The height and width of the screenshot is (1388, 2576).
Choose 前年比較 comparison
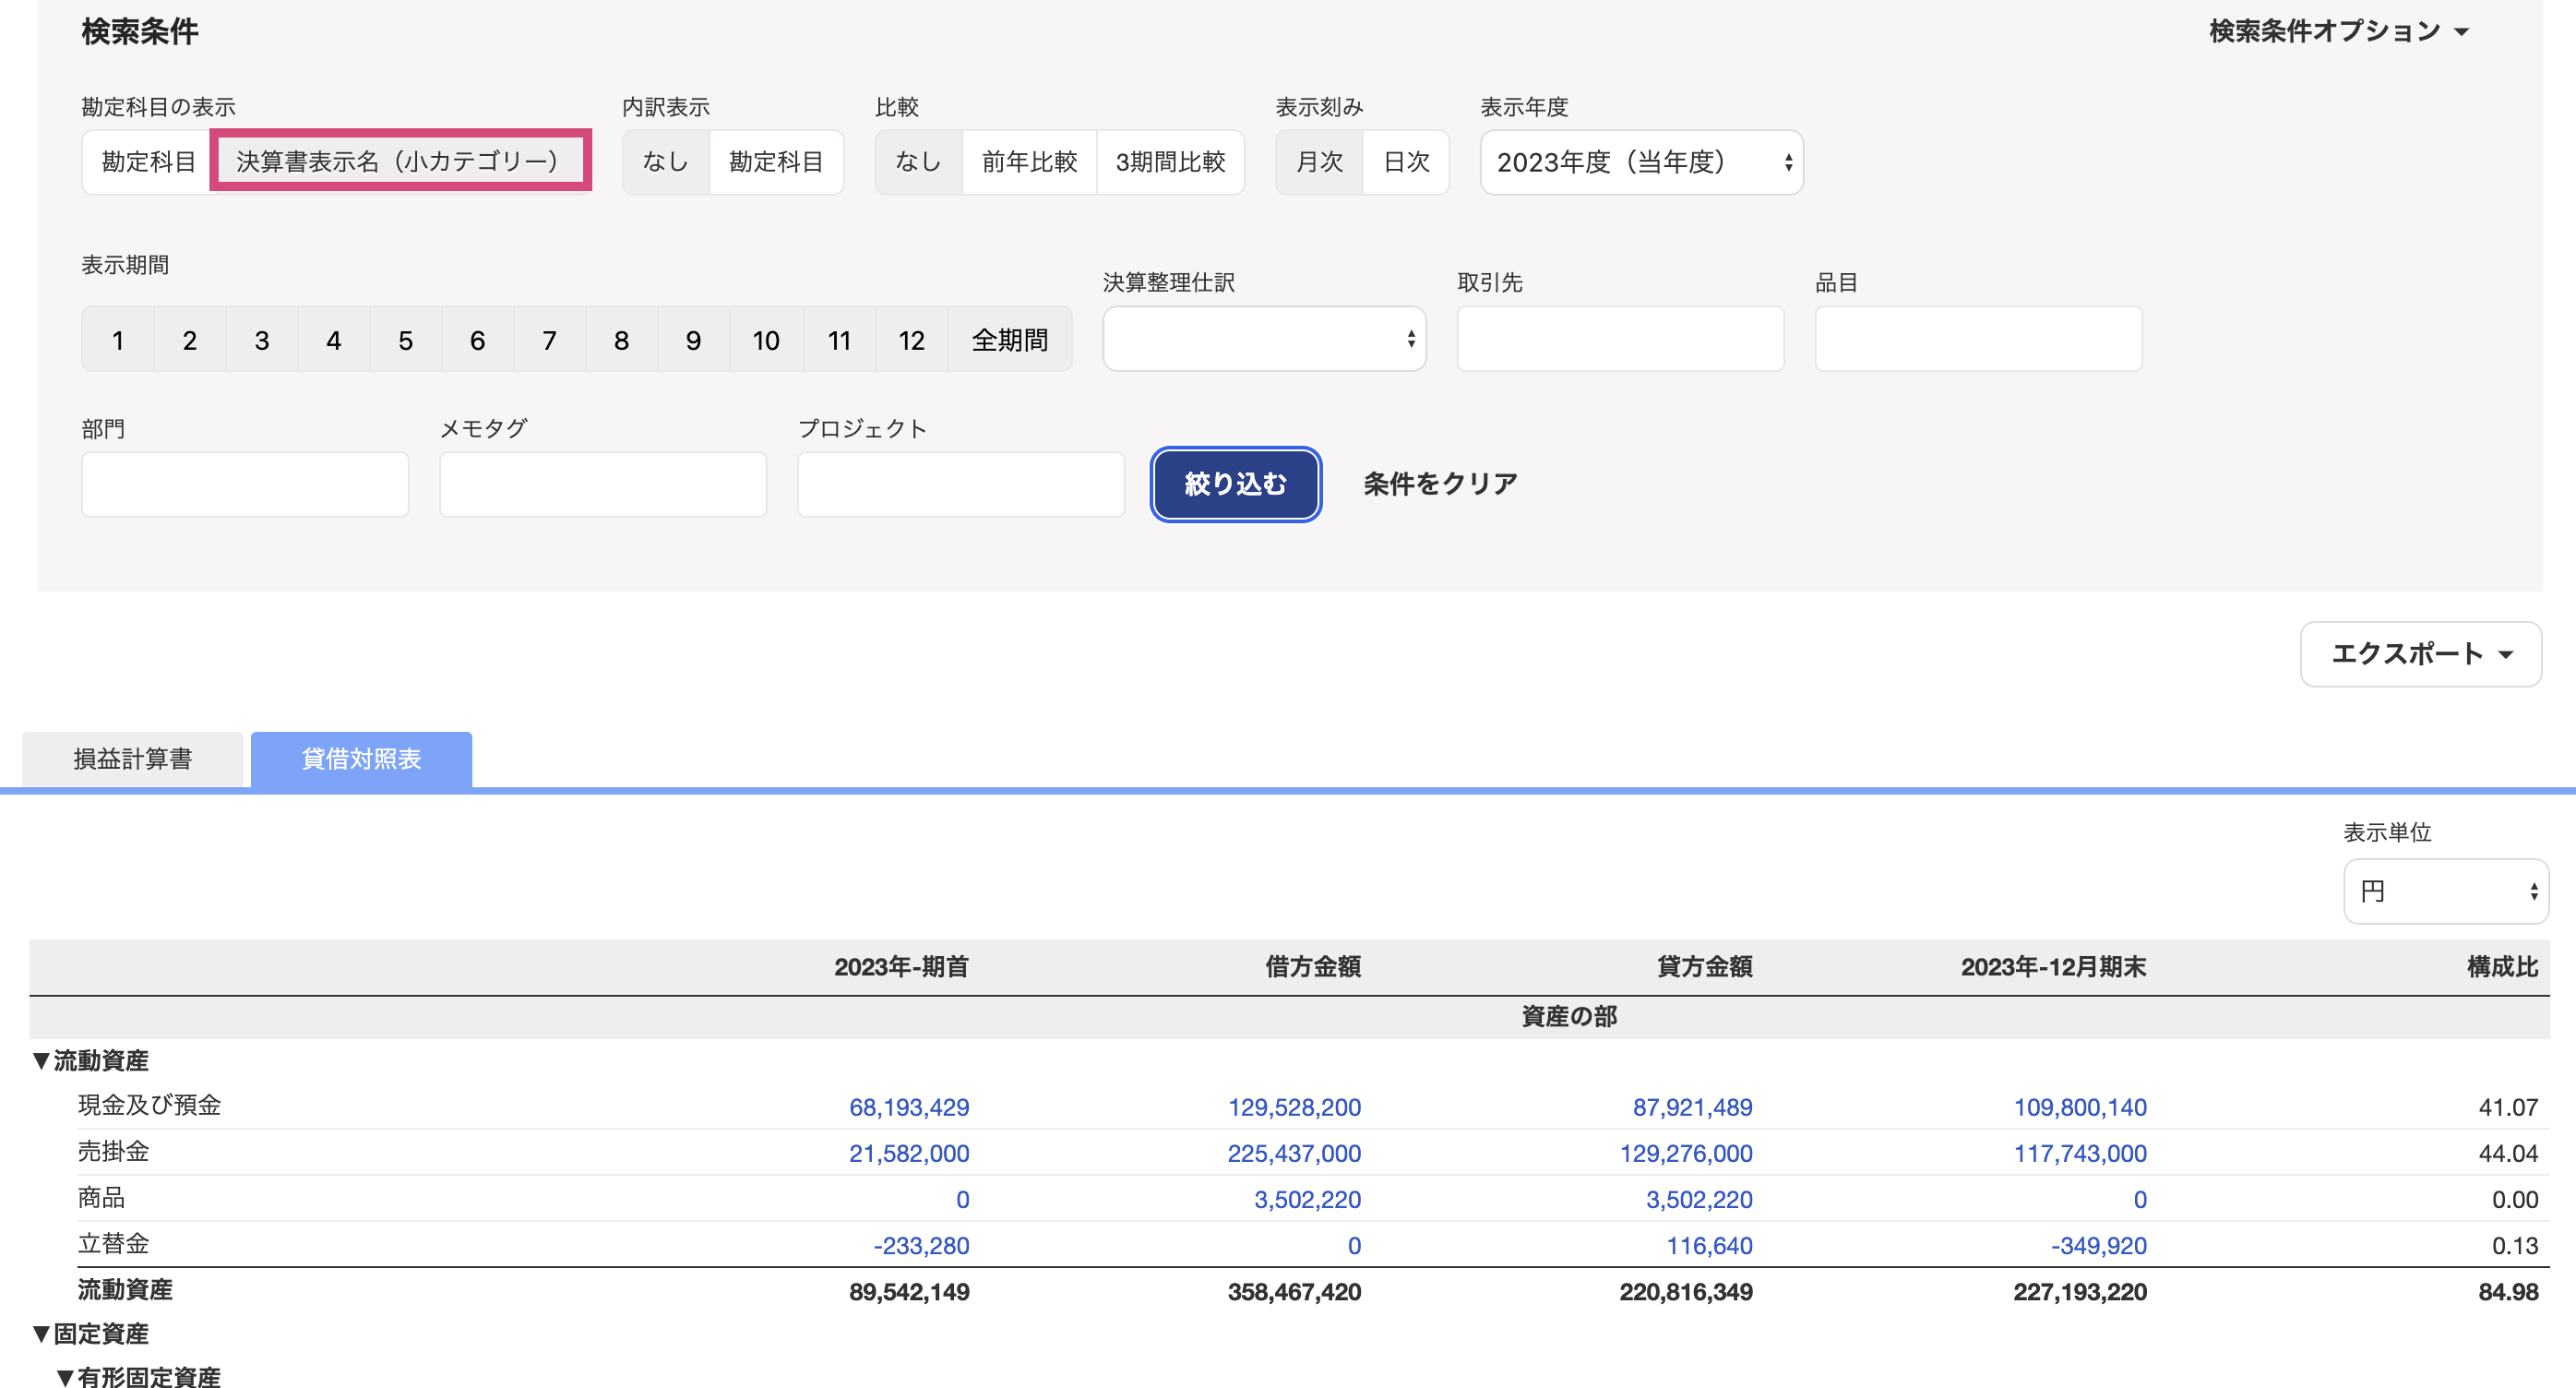(x=1029, y=161)
